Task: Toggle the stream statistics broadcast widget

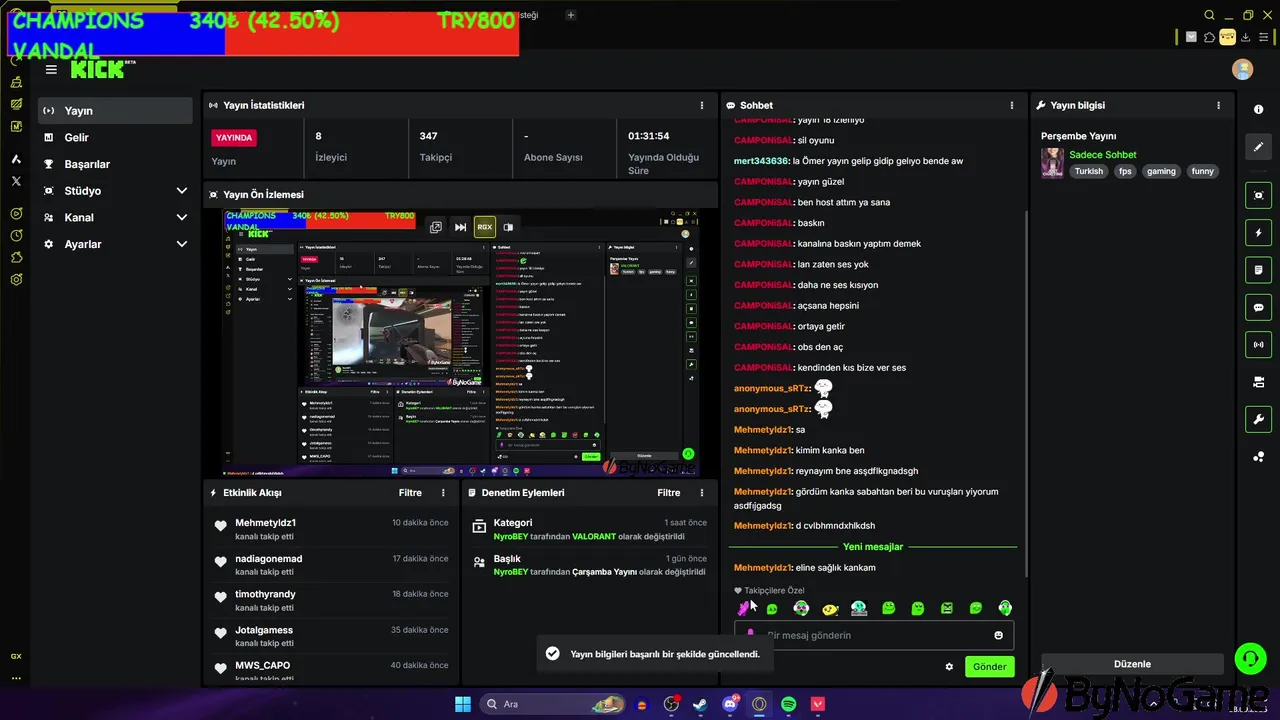Action: point(1258,345)
